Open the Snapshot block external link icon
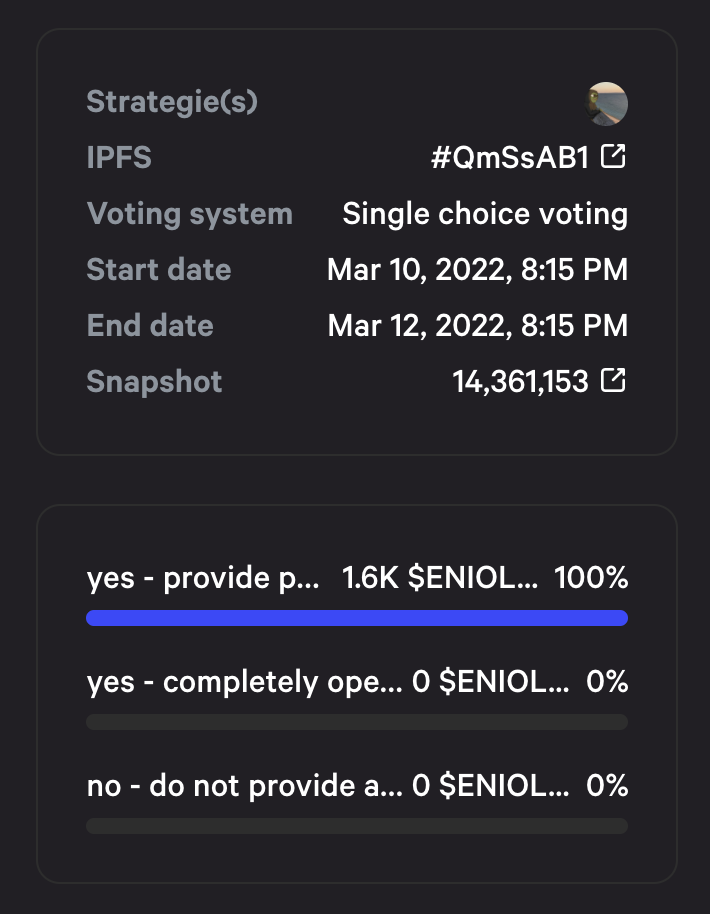The image size is (710, 914). [613, 381]
